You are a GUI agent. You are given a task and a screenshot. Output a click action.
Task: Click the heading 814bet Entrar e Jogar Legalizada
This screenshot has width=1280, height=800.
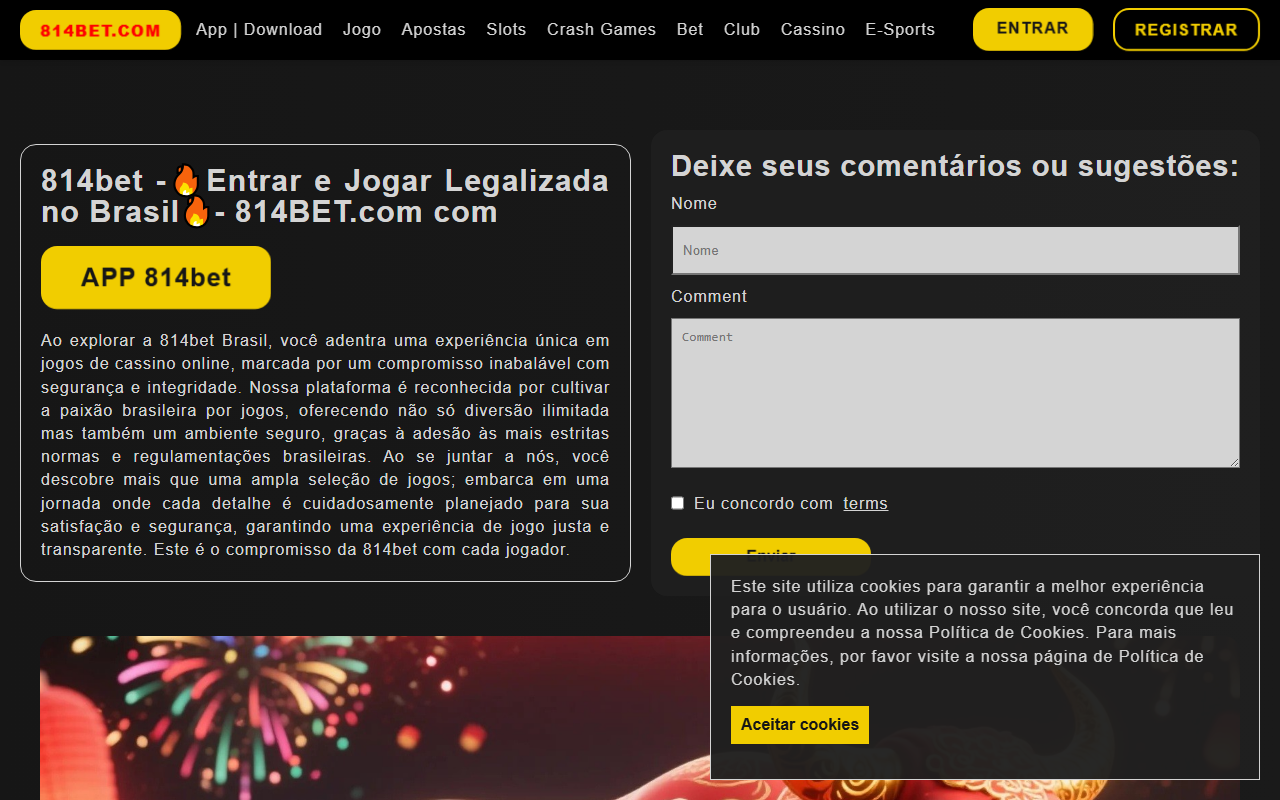pos(325,196)
